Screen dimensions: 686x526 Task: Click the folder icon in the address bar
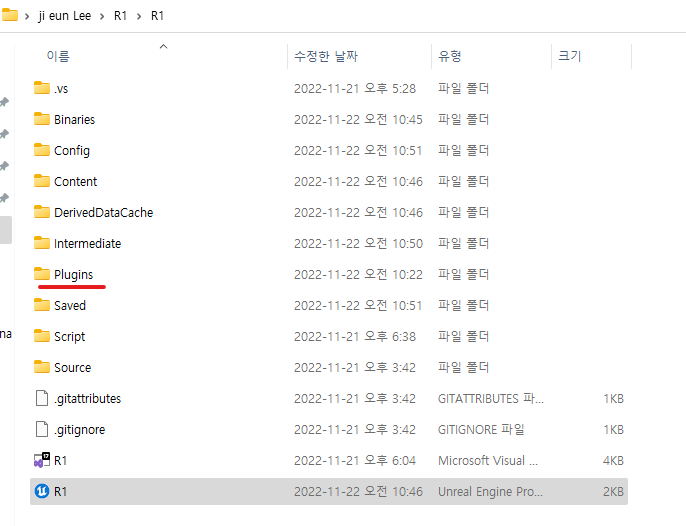10,15
